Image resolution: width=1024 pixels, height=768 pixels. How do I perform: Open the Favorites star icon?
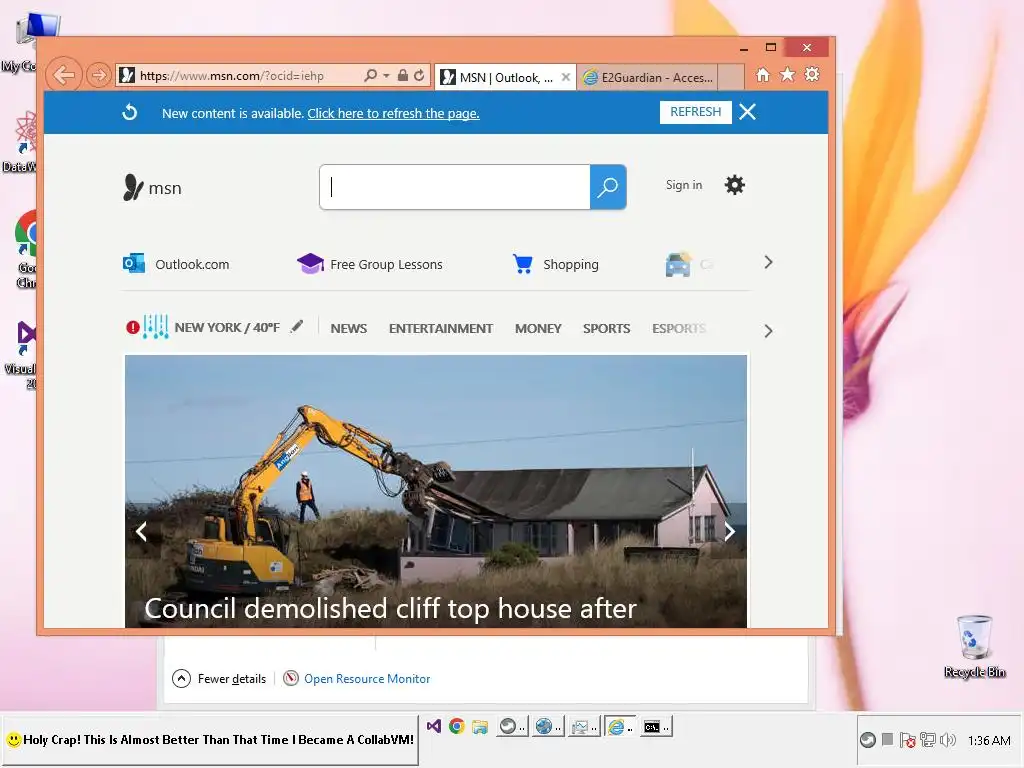(788, 74)
